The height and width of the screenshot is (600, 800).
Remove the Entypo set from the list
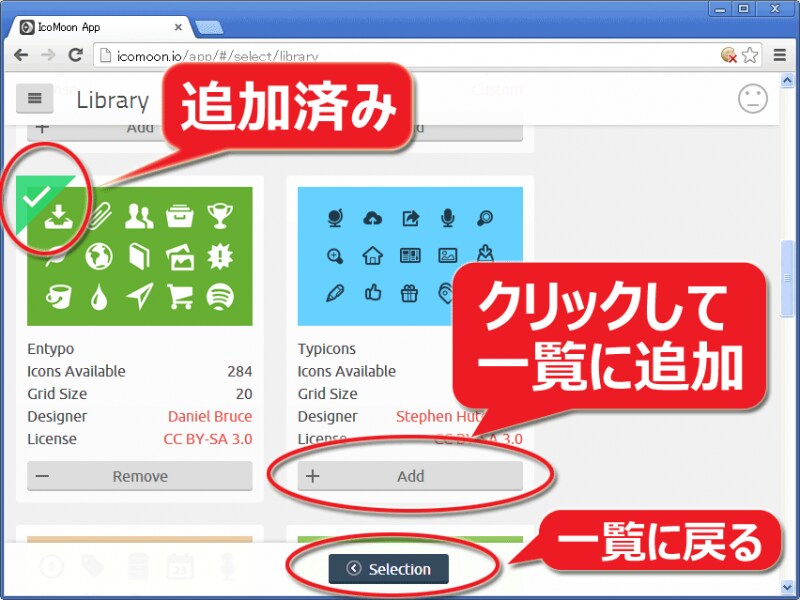[139, 477]
